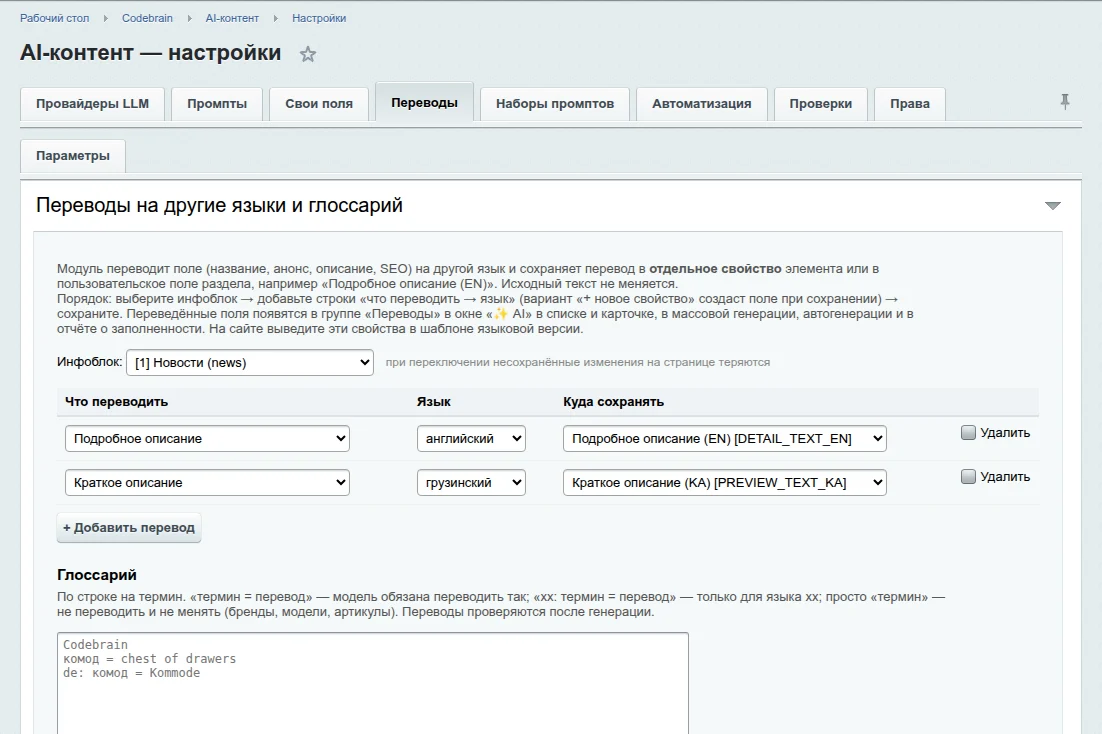Open the Наборы промптов tab
Image resolution: width=1102 pixels, height=734 pixels.
(x=555, y=104)
